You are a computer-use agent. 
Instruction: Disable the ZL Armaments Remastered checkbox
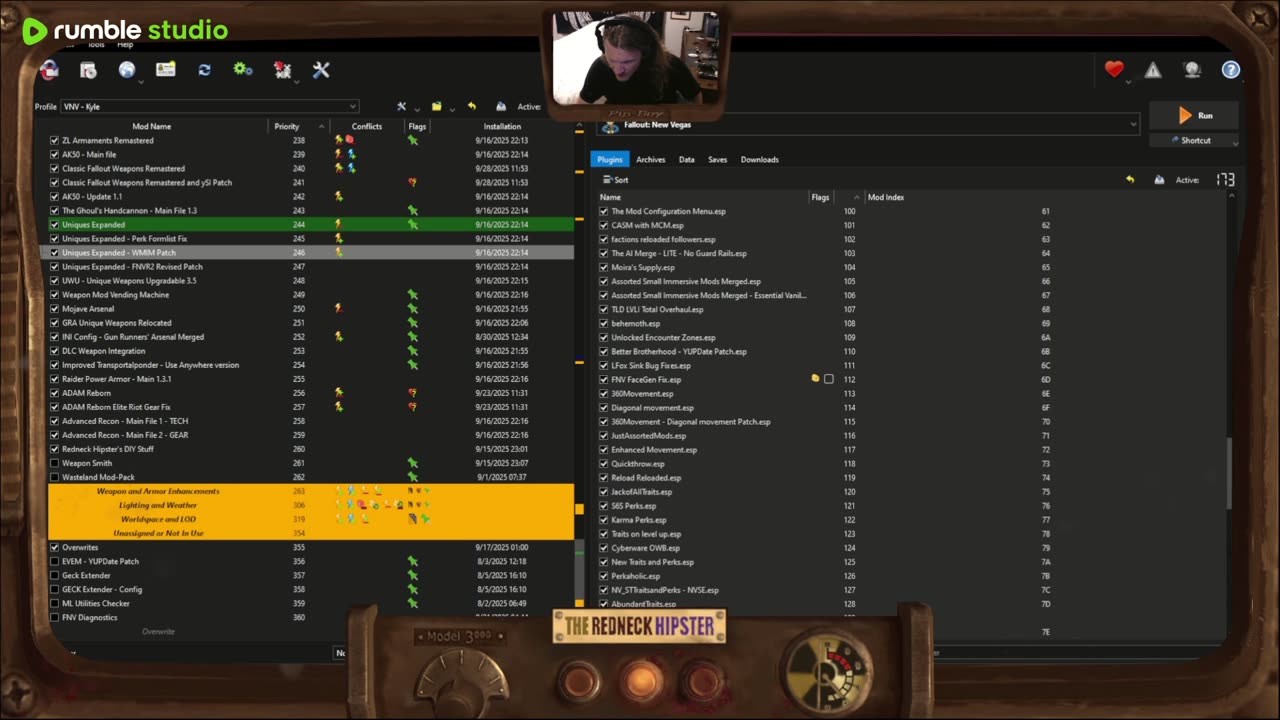point(54,141)
